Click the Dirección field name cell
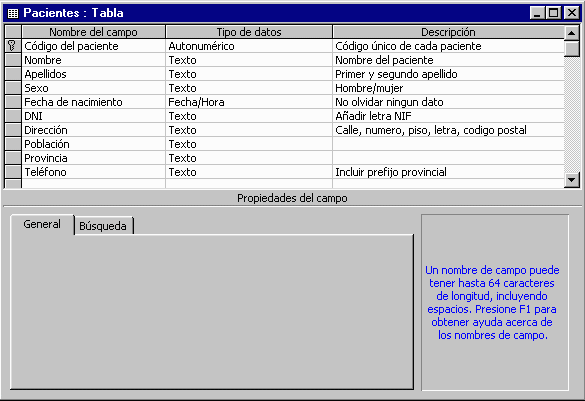 [94, 130]
